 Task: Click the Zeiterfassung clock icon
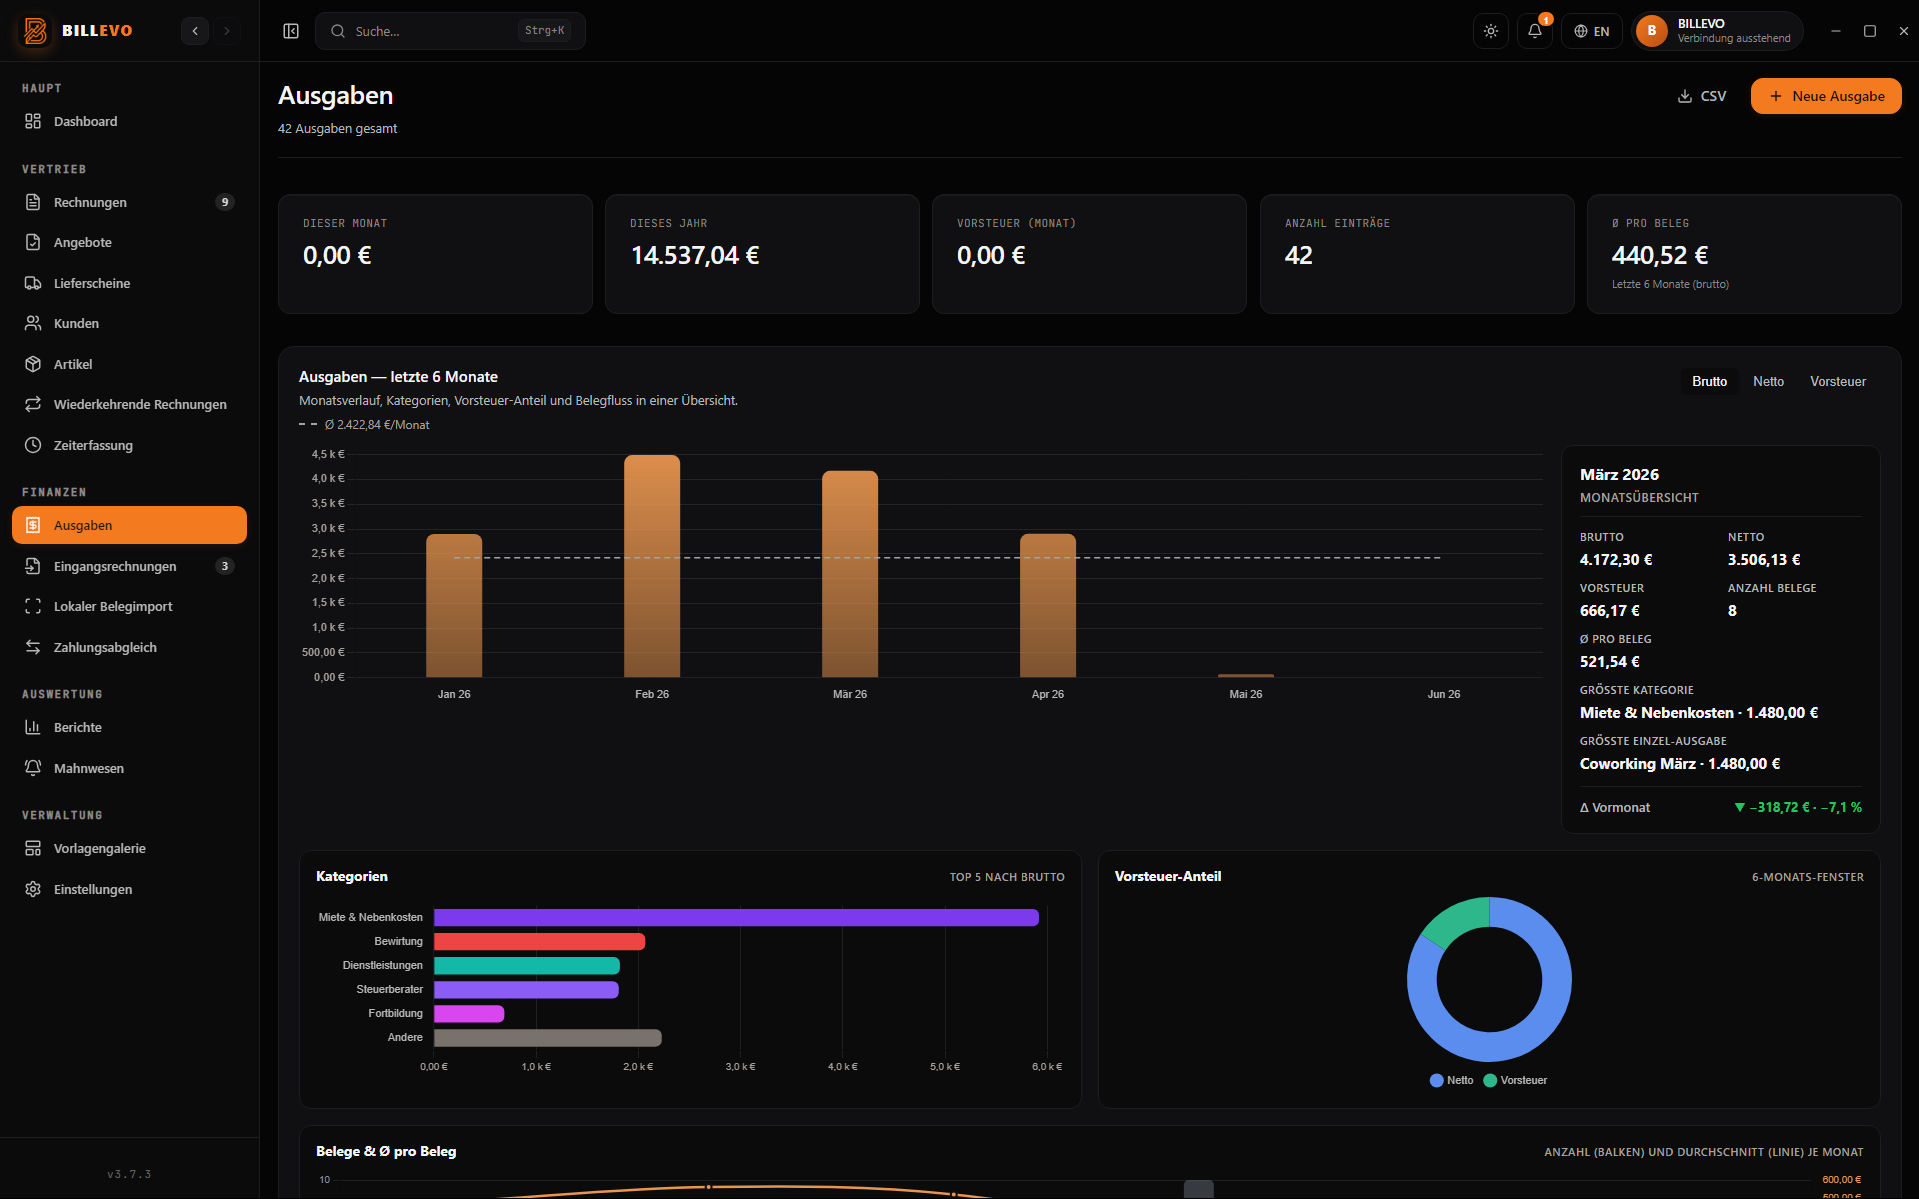click(x=33, y=445)
